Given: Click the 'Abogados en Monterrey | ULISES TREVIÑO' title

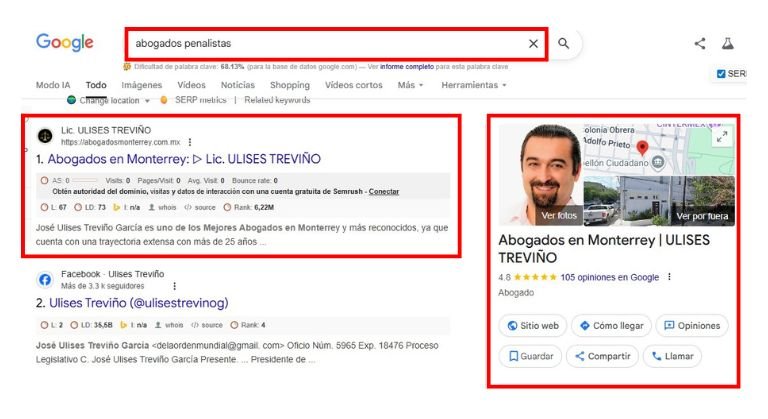Looking at the screenshot, I should point(604,249).
